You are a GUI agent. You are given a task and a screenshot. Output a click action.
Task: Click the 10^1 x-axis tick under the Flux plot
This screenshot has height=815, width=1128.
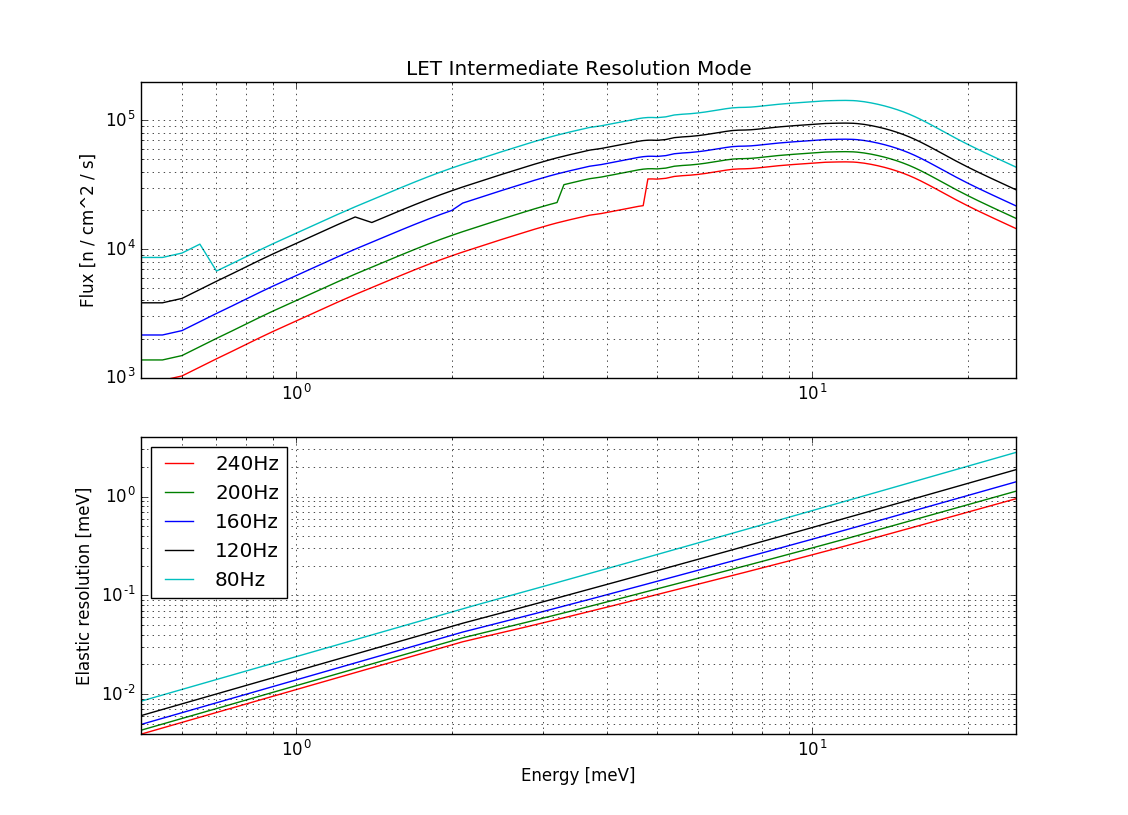pyautogui.click(x=812, y=393)
